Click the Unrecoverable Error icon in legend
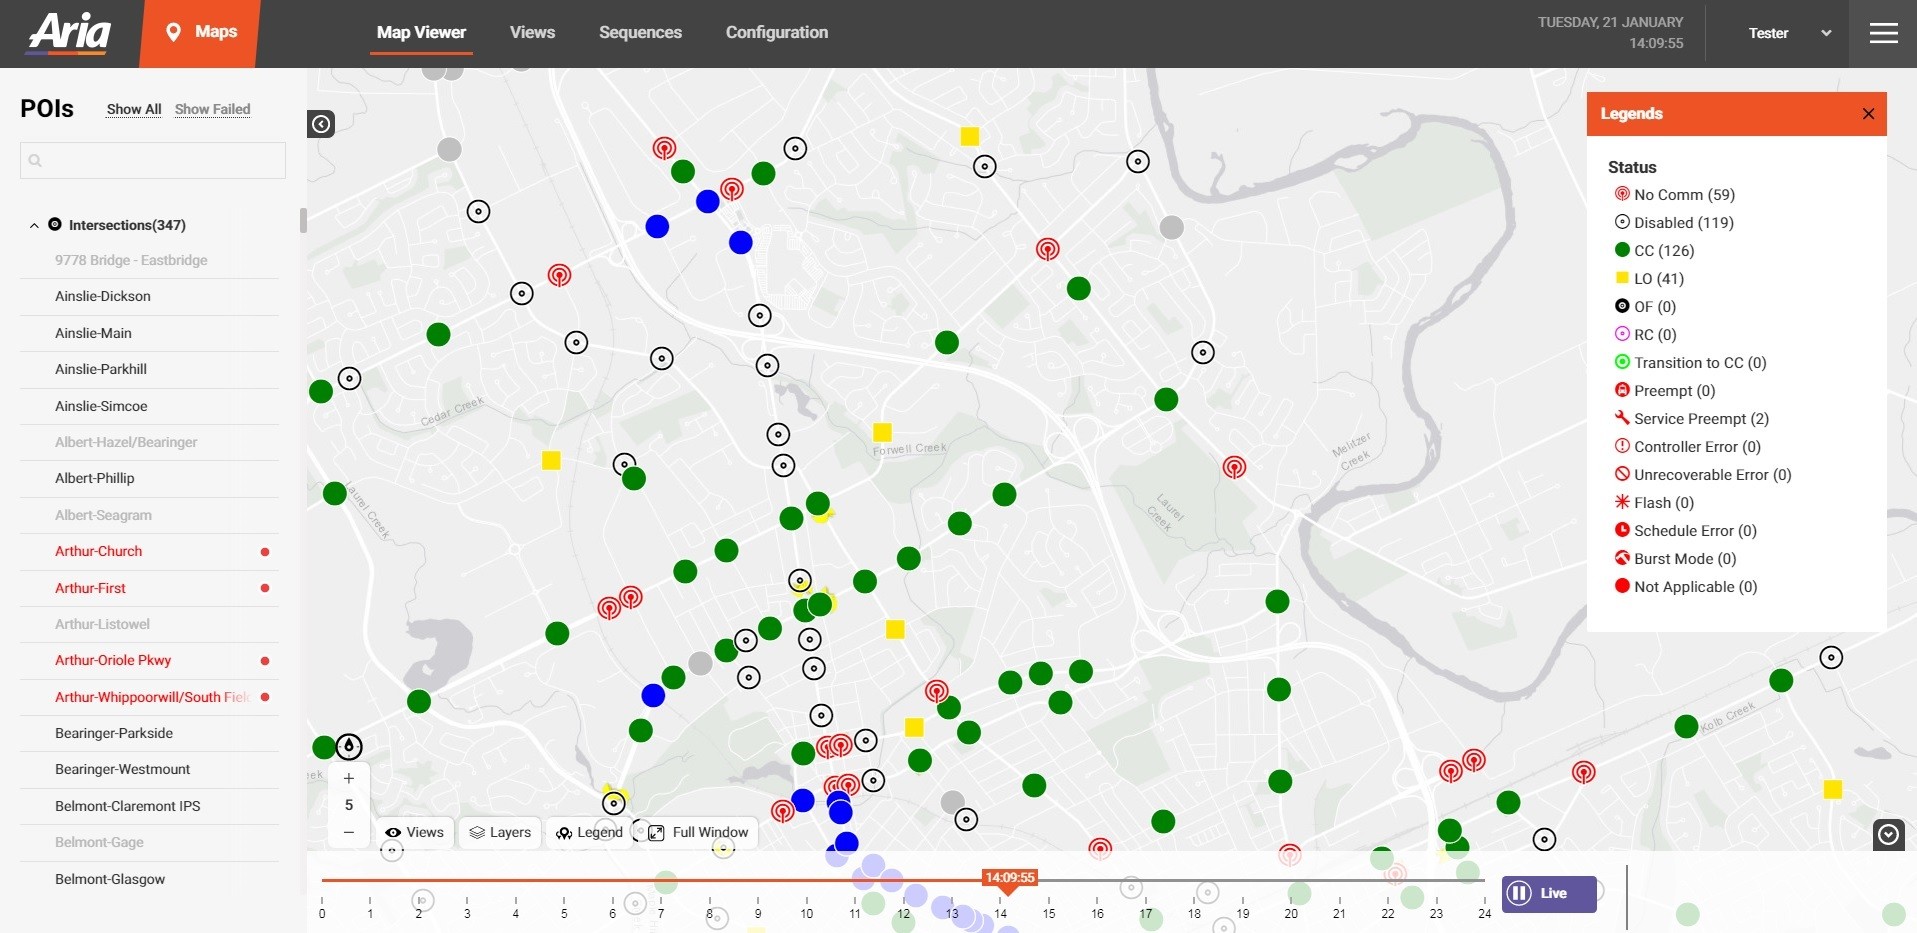 click(x=1622, y=474)
